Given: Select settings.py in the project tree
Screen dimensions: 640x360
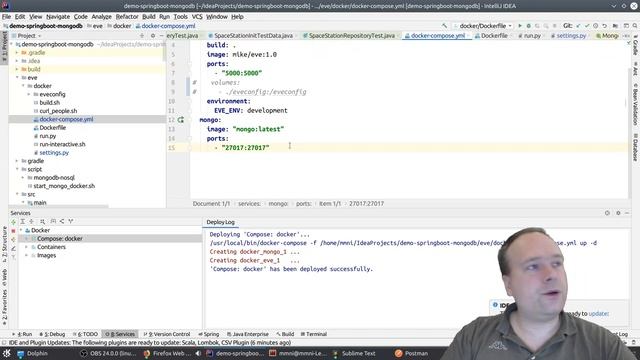Looking at the screenshot, I should [x=54, y=153].
